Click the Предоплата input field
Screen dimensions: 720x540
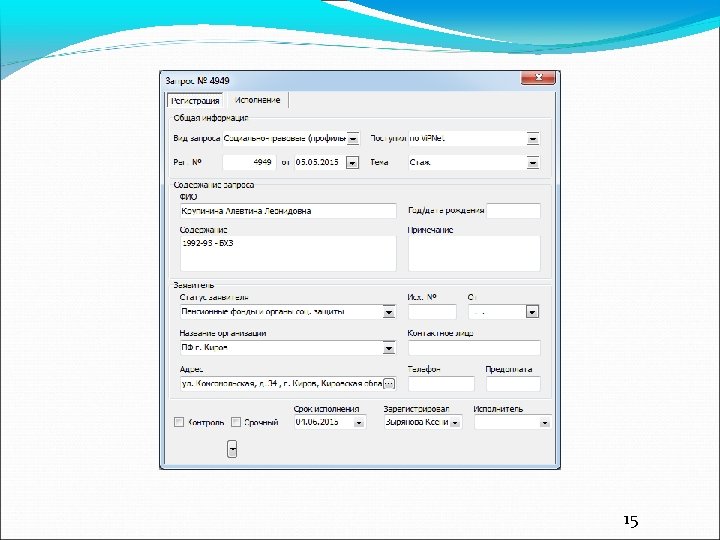(513, 384)
